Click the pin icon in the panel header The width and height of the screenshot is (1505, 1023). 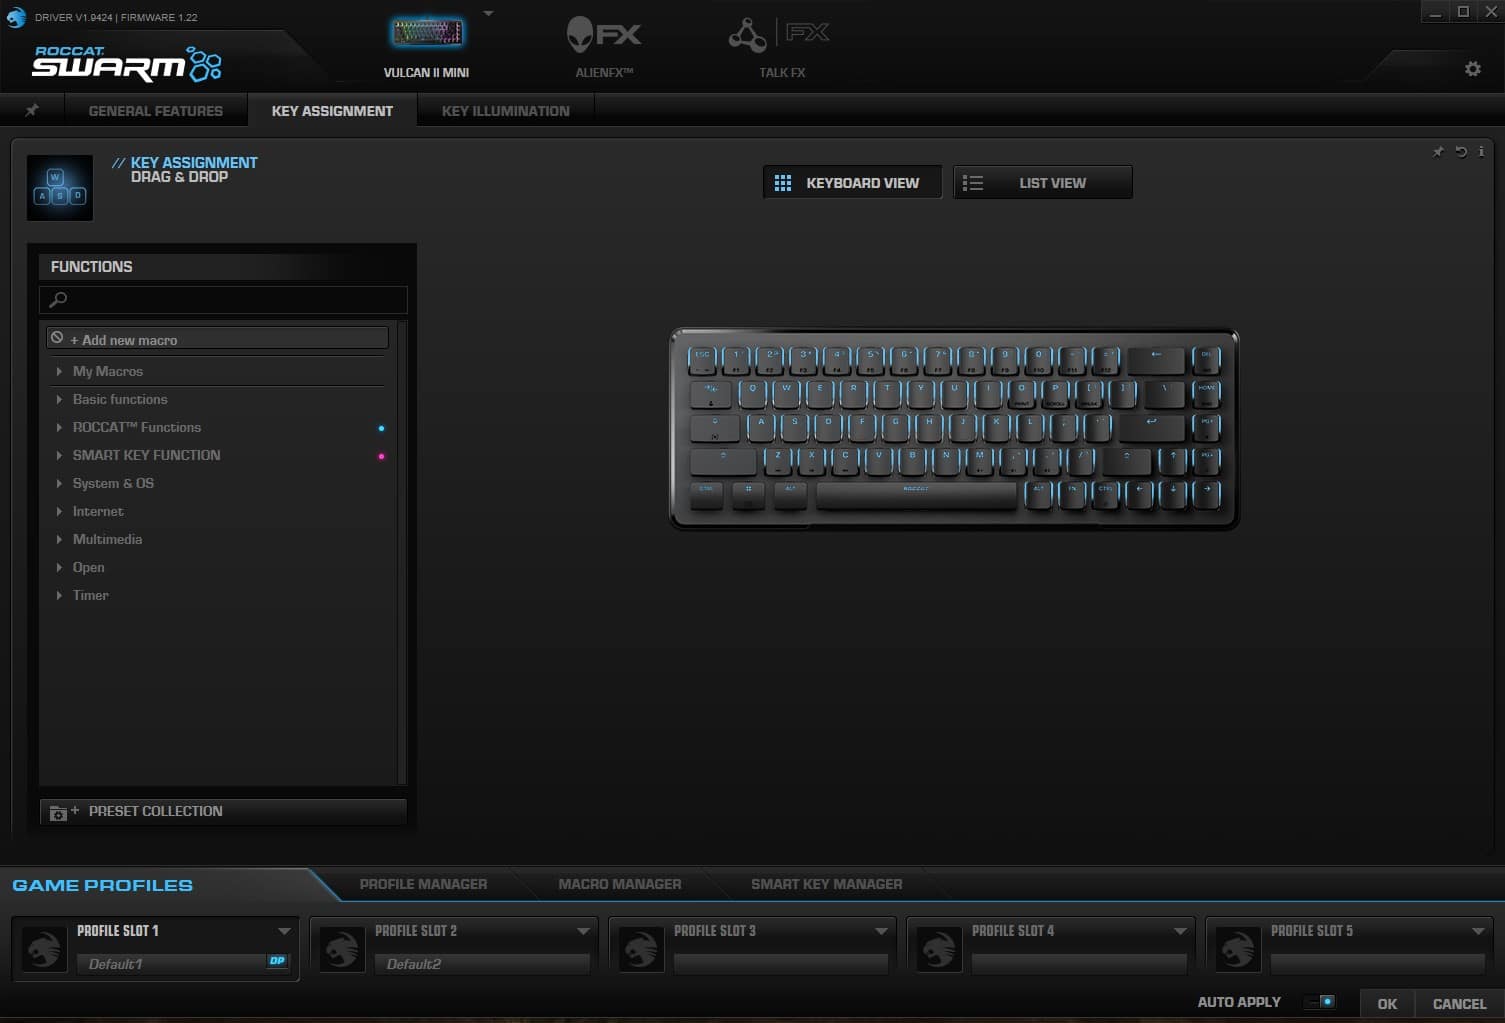[x=1438, y=152]
